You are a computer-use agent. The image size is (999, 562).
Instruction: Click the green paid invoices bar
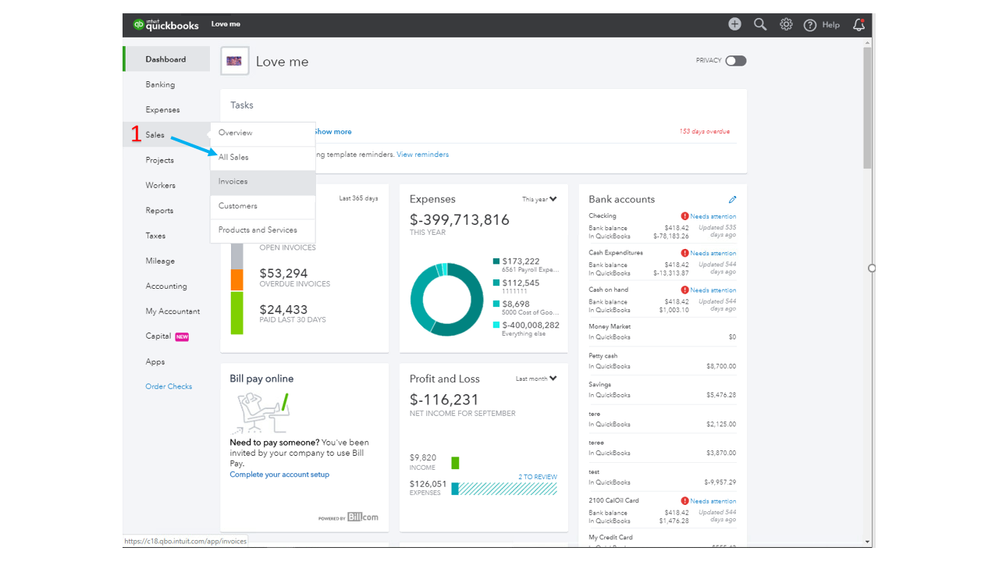(236, 313)
